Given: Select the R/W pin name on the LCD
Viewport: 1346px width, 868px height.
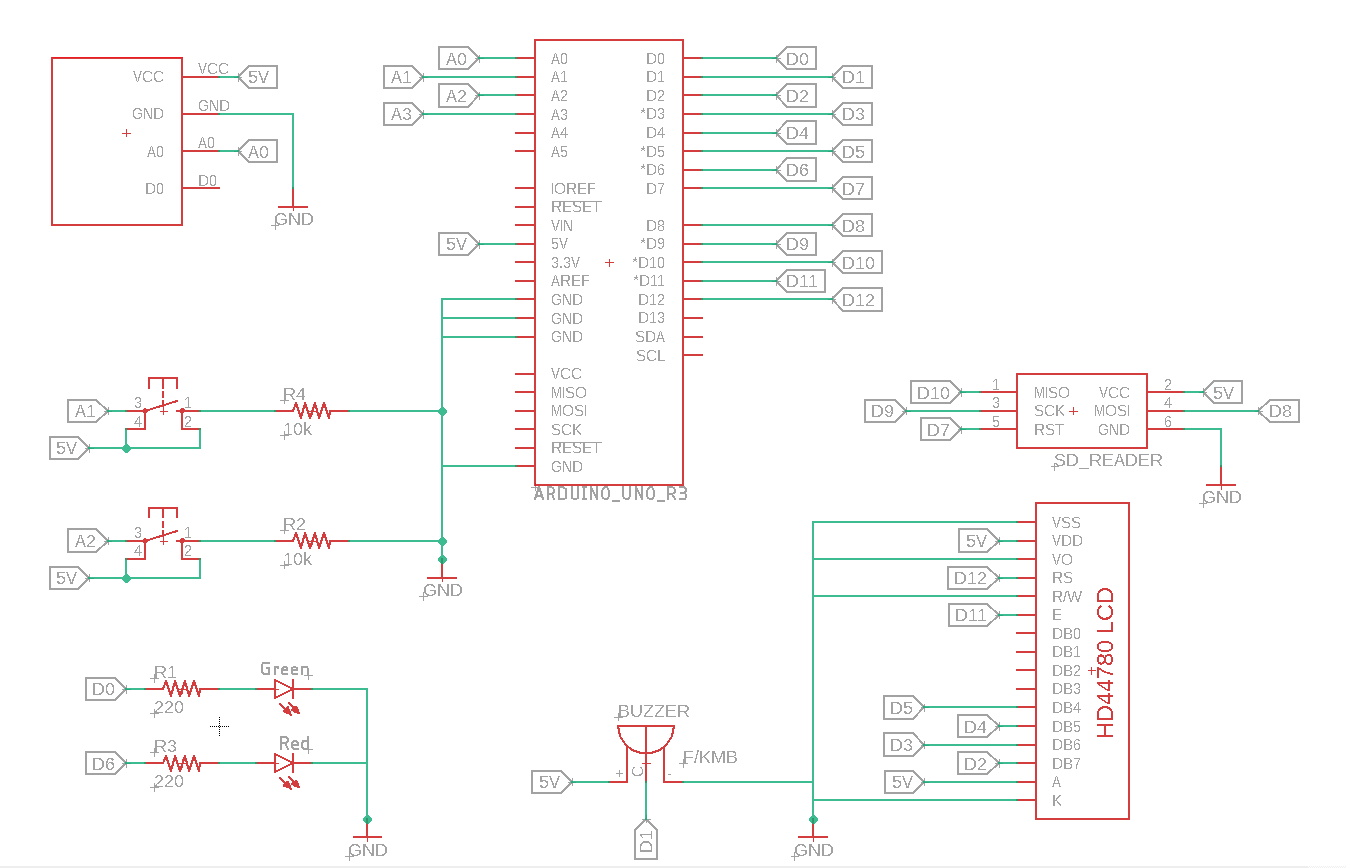Looking at the screenshot, I should [1067, 597].
